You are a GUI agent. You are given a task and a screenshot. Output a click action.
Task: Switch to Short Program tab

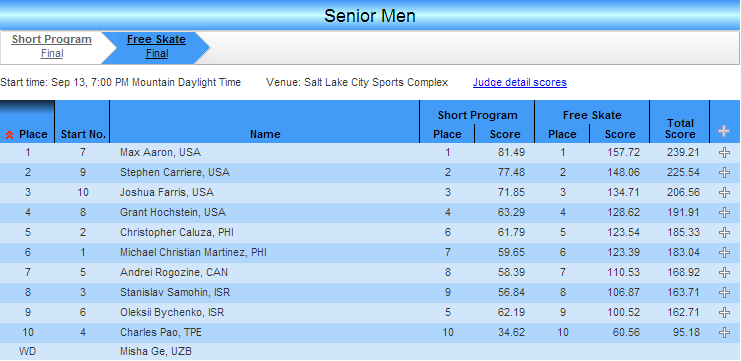[x=52, y=39]
